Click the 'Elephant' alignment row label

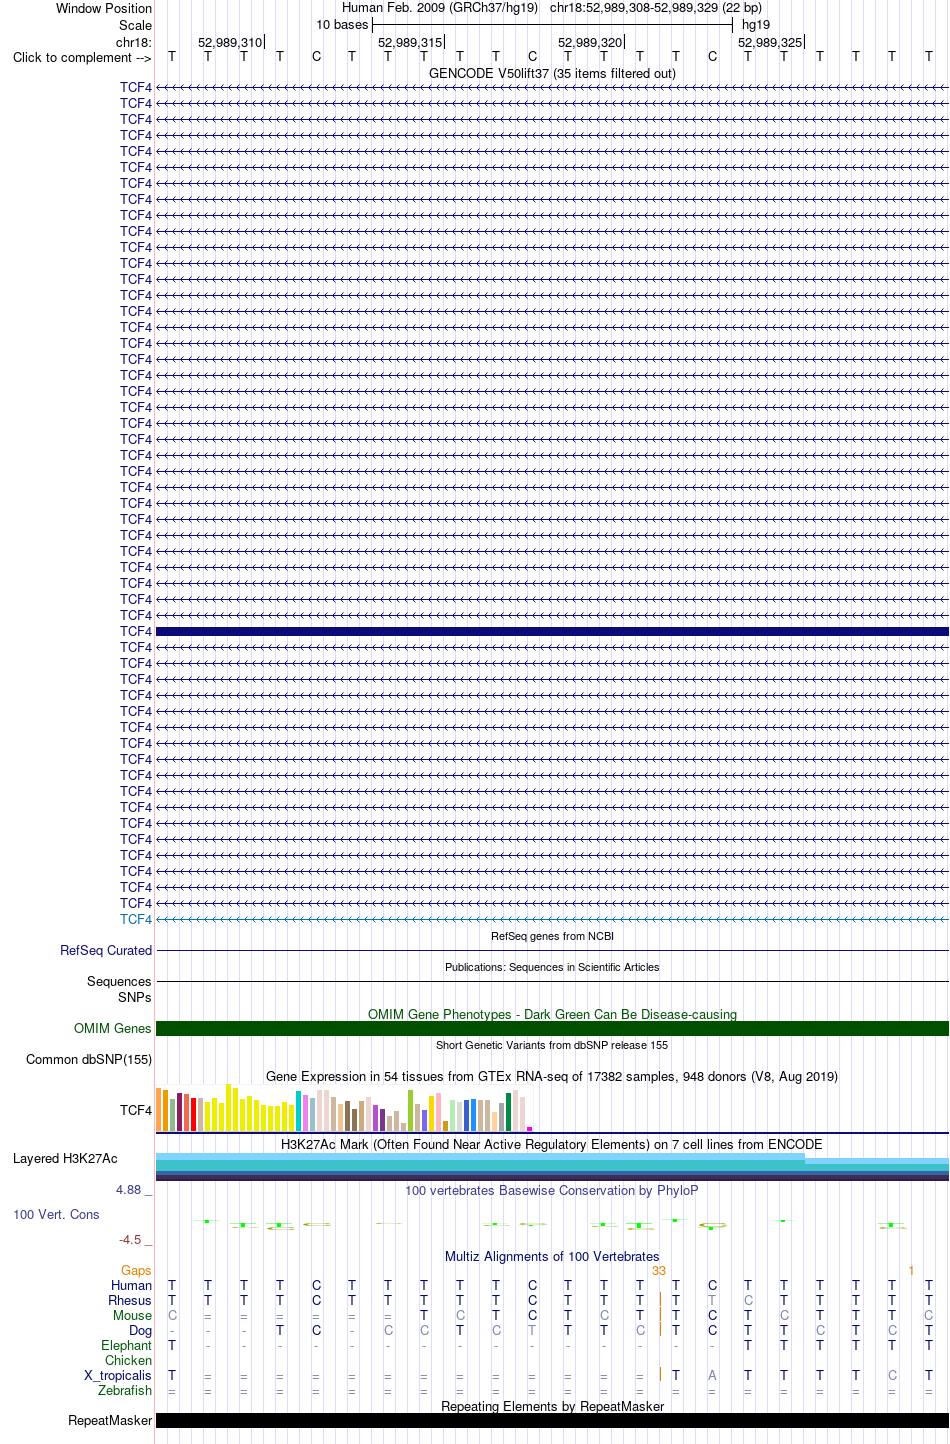(x=127, y=1345)
